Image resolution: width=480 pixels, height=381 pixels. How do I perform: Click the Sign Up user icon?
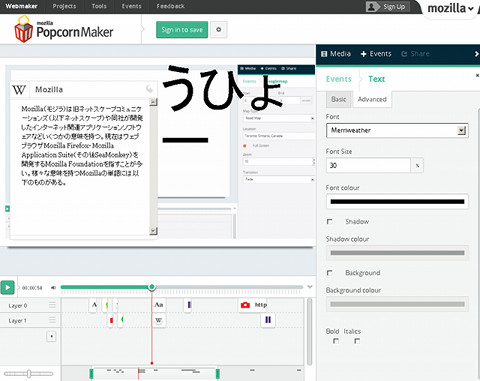(372, 7)
